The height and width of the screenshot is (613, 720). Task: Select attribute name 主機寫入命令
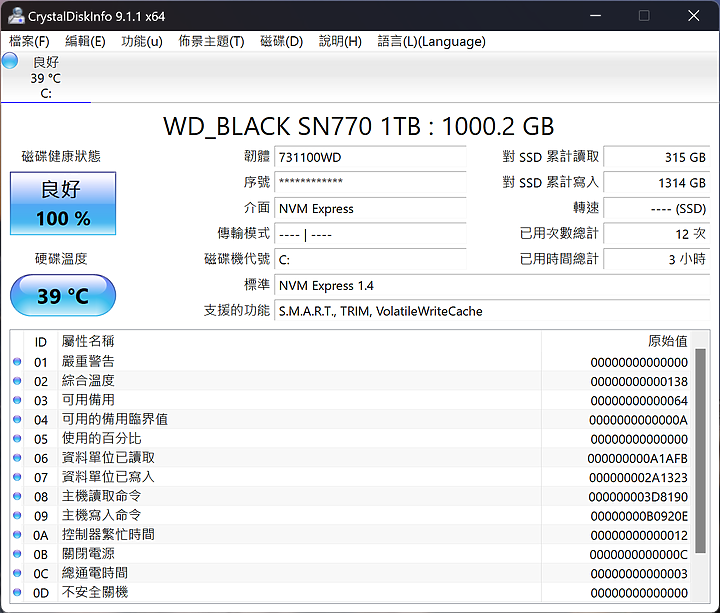coord(101,515)
